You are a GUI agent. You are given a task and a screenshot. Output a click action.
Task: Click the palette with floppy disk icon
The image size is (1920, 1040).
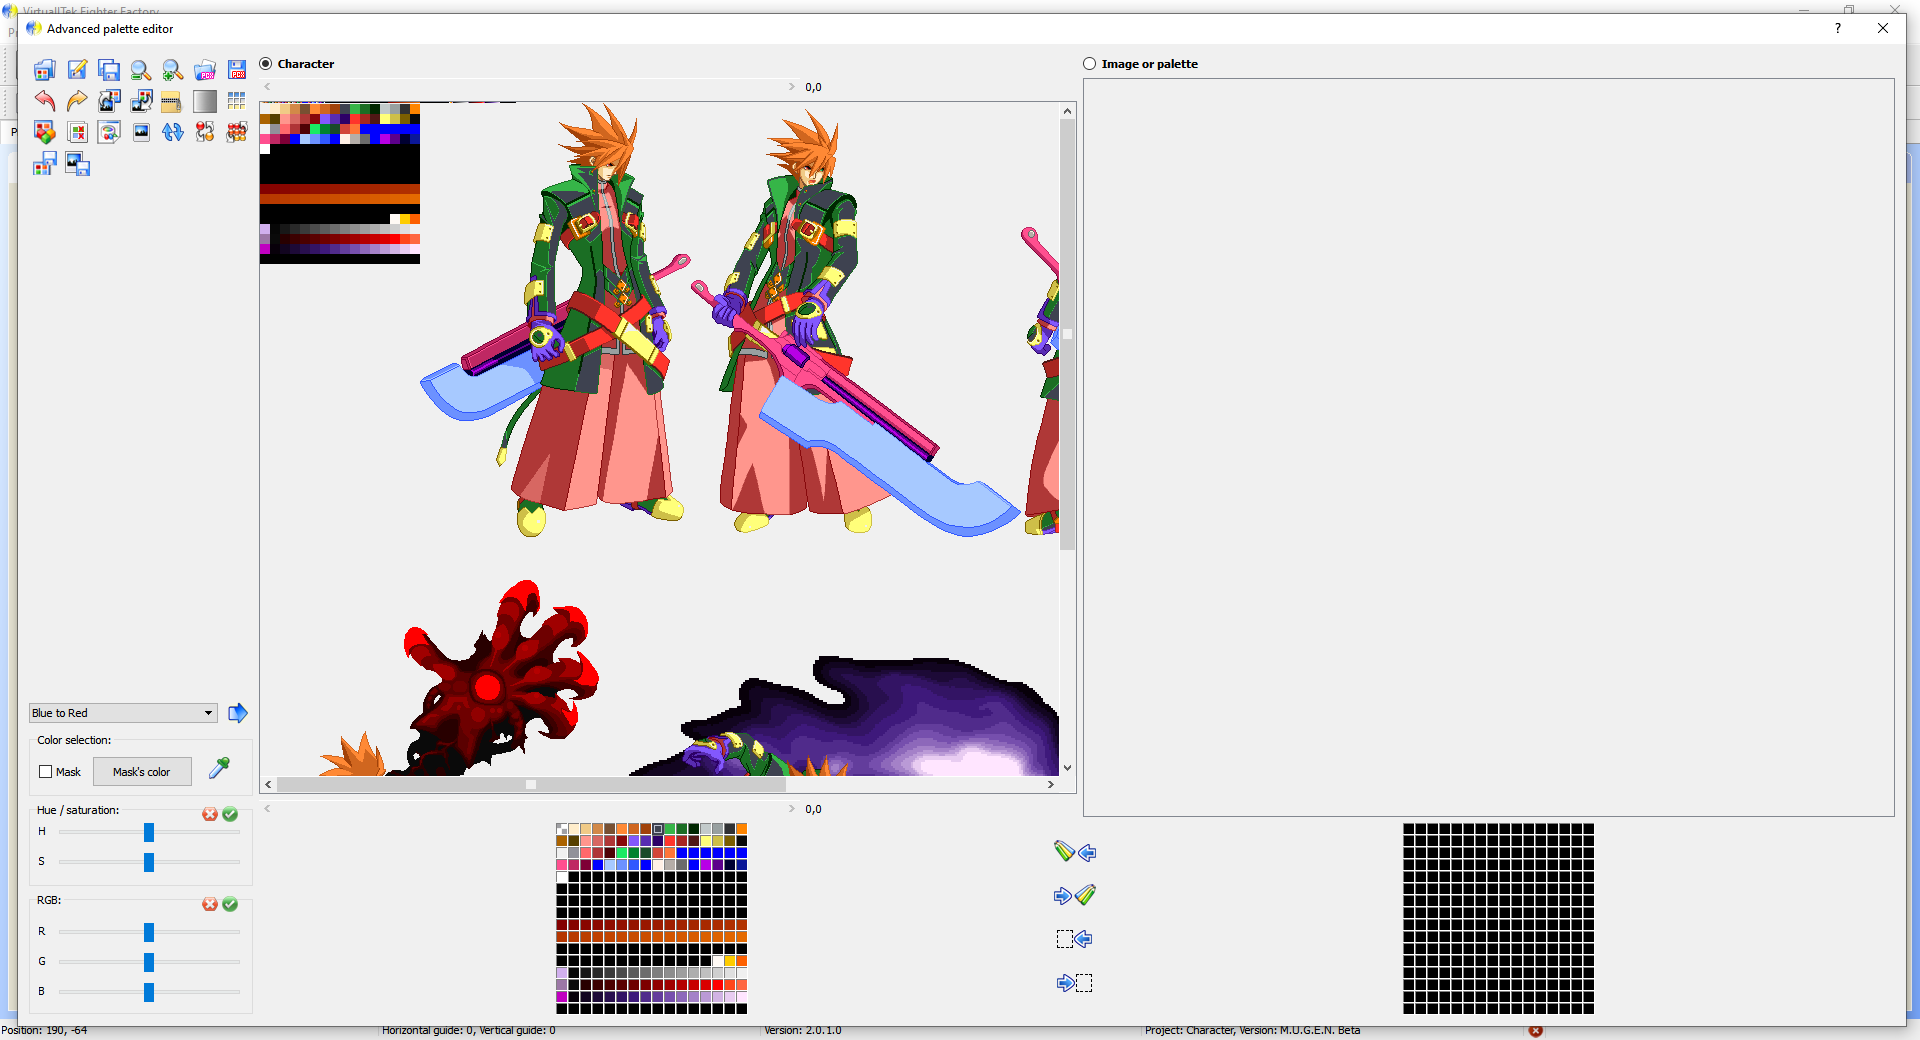click(44, 164)
